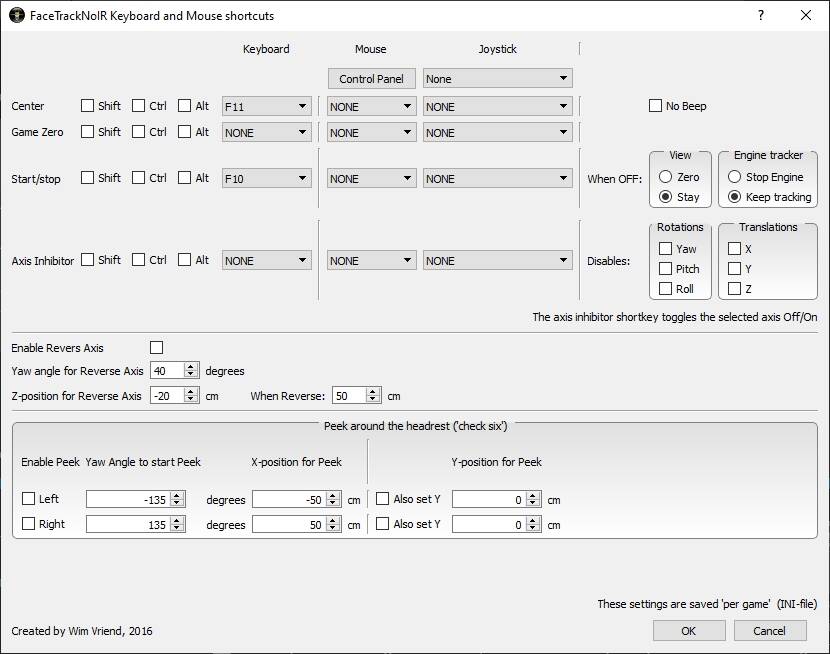Open the Start/stop mouse dropdown
The width and height of the screenshot is (830, 654).
(x=371, y=178)
